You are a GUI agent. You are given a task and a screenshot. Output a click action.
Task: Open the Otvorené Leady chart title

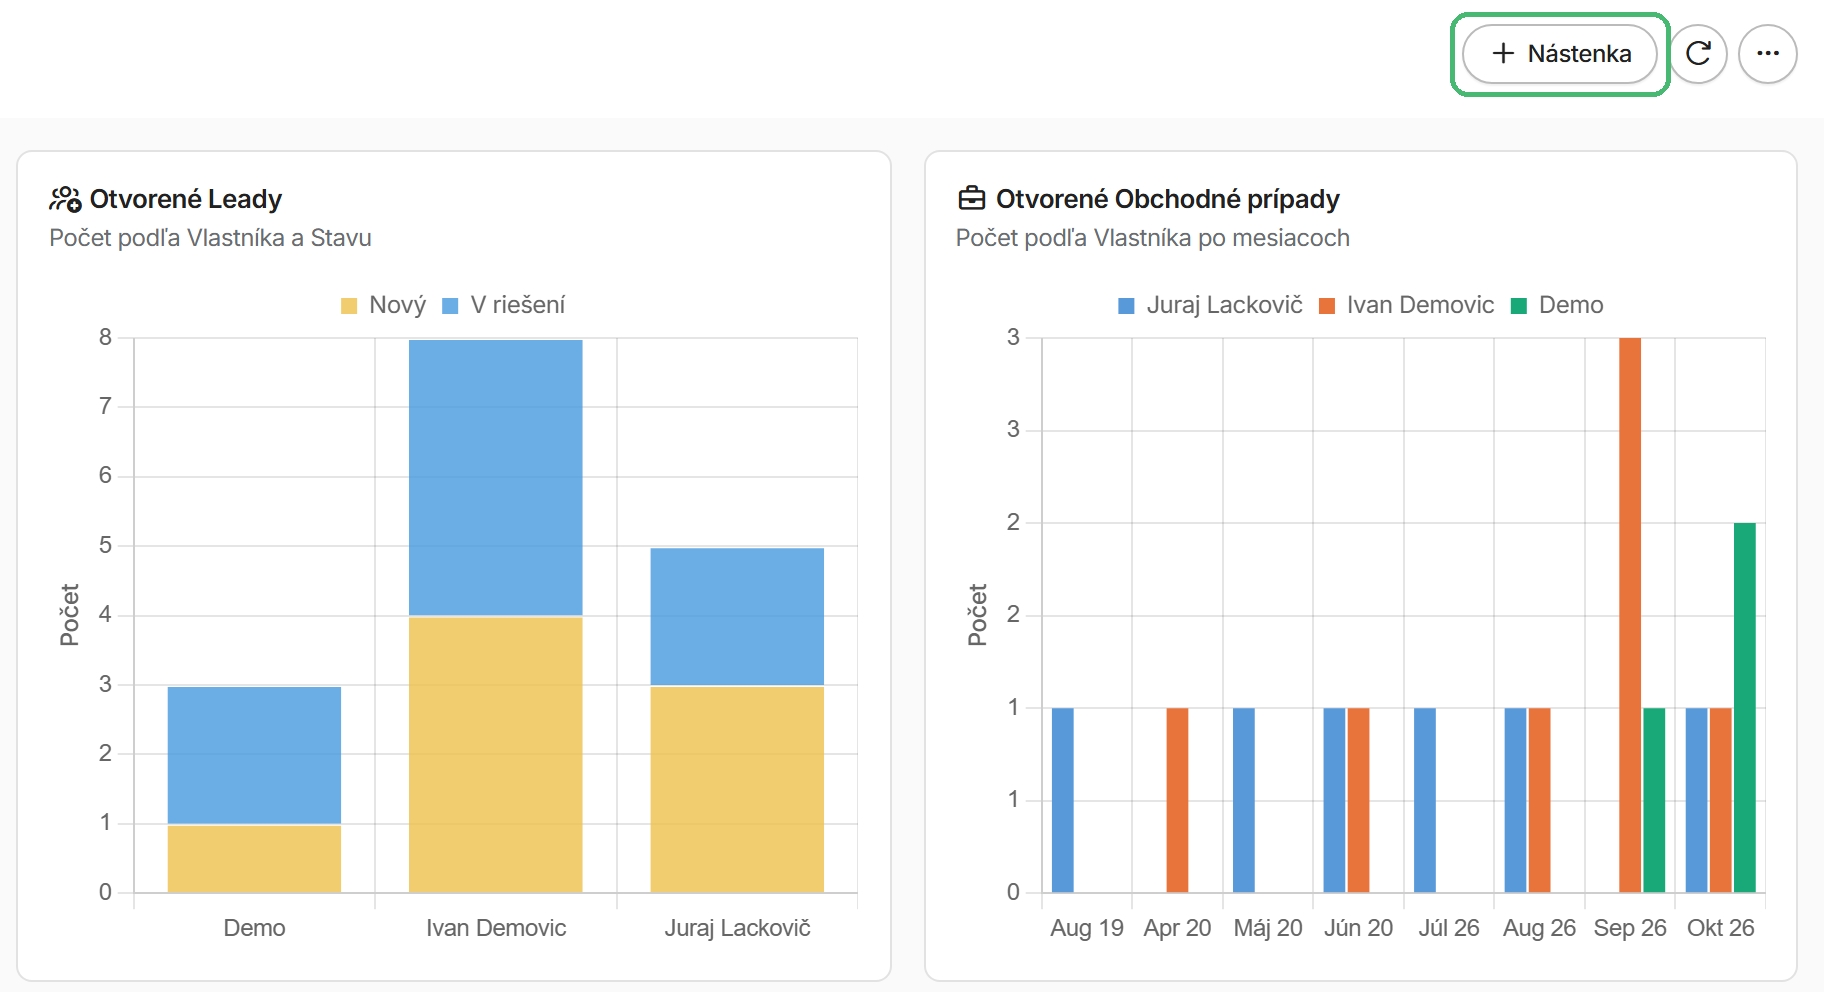(186, 199)
